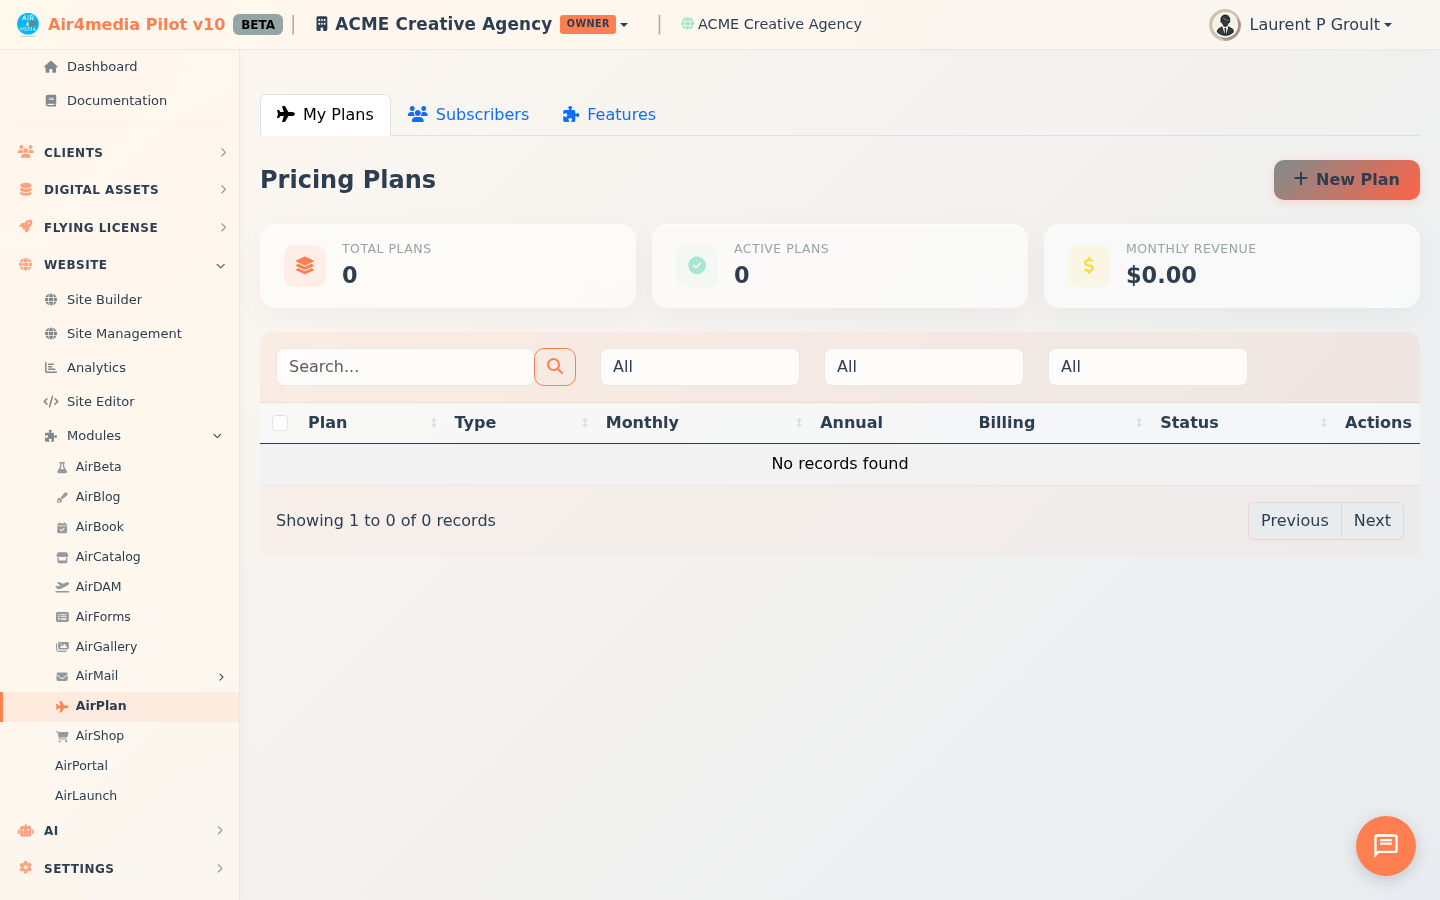This screenshot has width=1440, height=900.
Task: Click the Air4media globe logo
Action: click(x=28, y=24)
